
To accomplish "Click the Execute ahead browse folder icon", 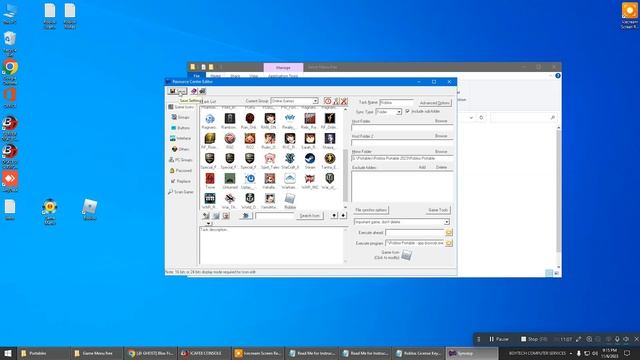I will (449, 232).
